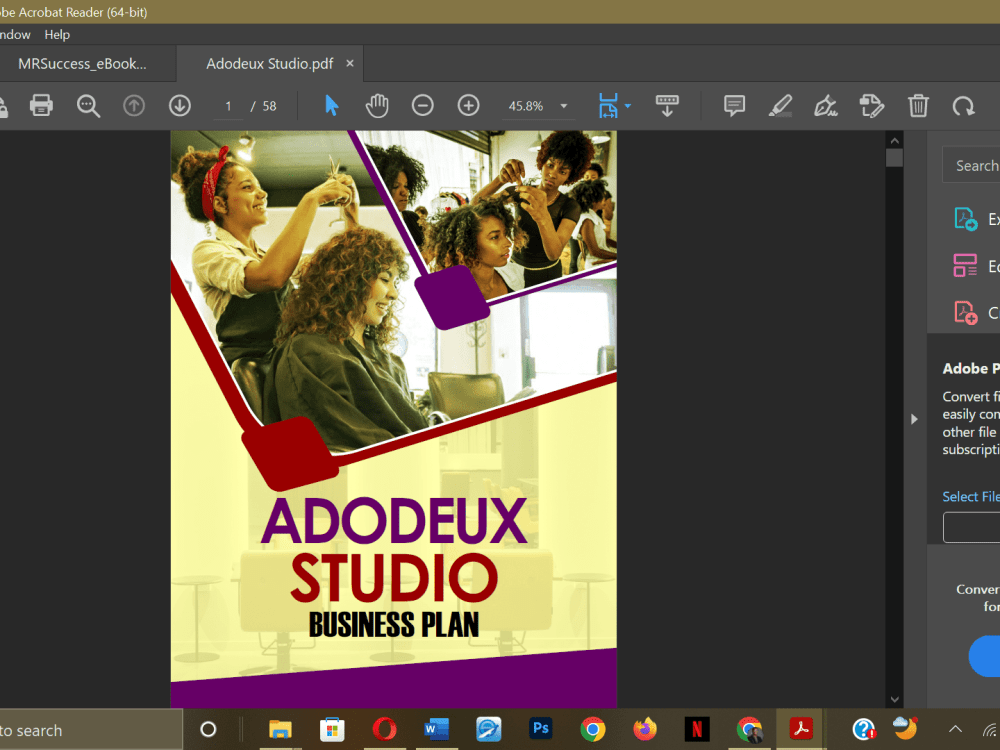Open Cortana circle in taskbar
Viewport: 1000px width, 750px height.
point(208,729)
